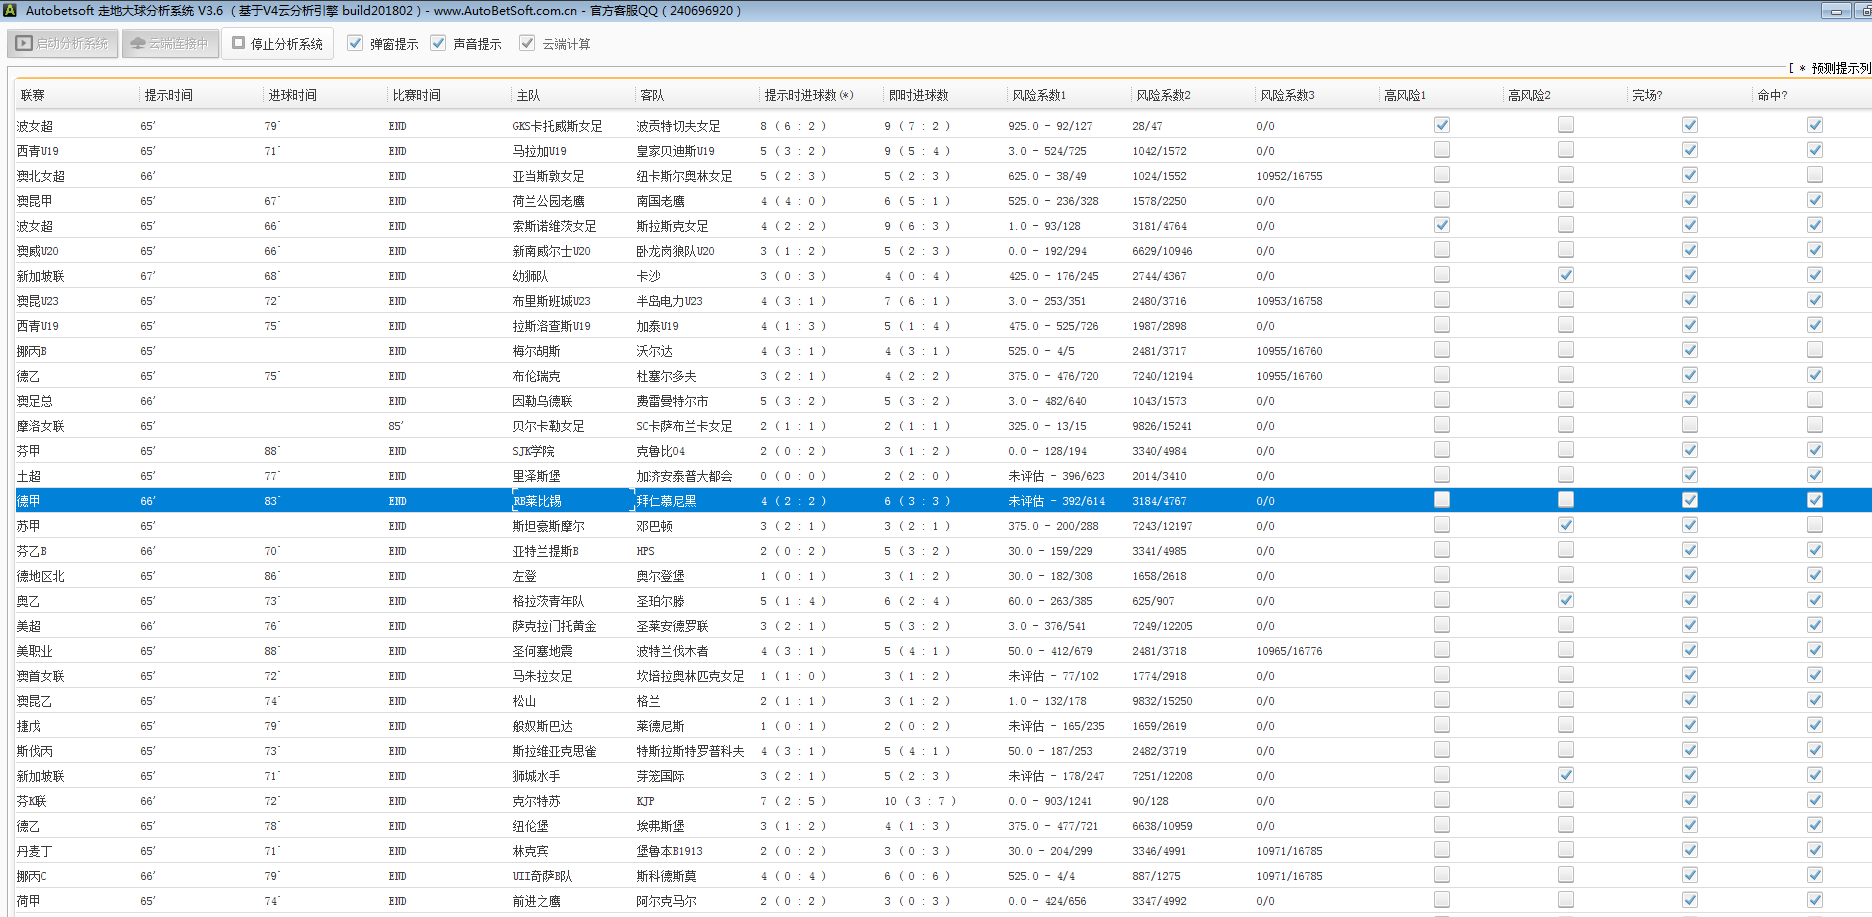Click the 预测提示列 label
This screenshot has width=1872, height=917.
click(1840, 68)
